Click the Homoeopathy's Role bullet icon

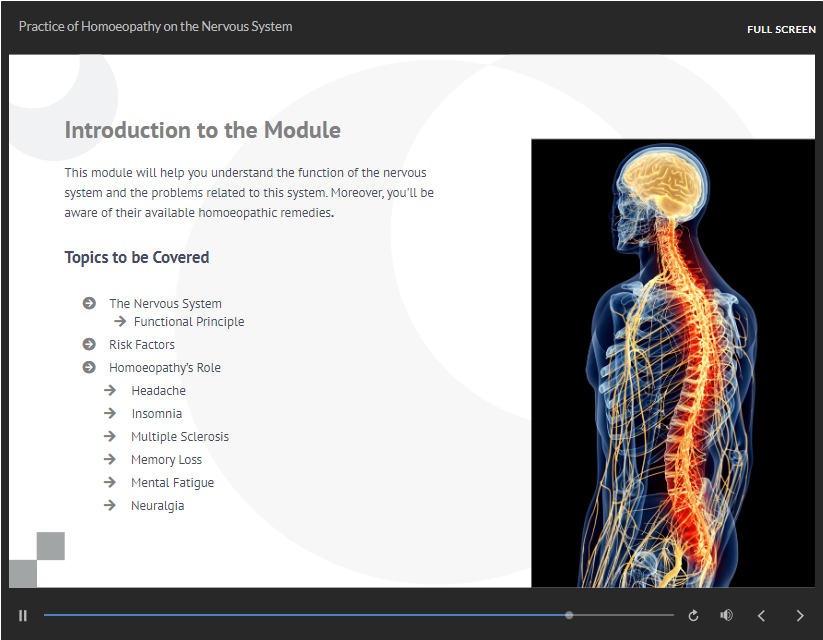coord(89,367)
